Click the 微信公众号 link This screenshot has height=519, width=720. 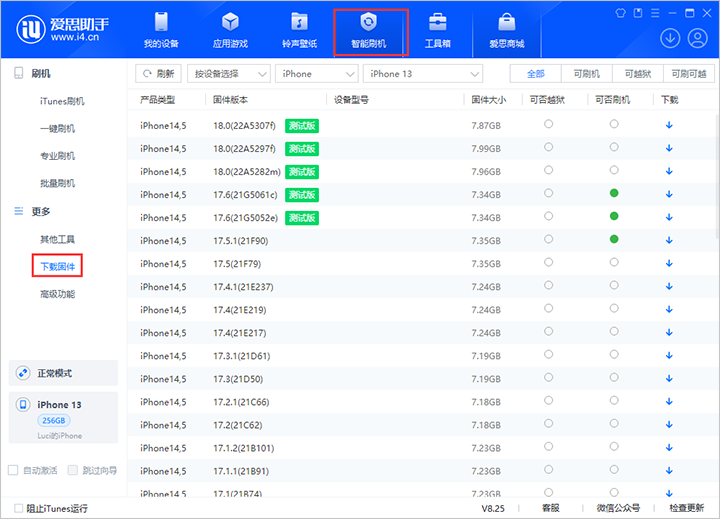(618, 508)
